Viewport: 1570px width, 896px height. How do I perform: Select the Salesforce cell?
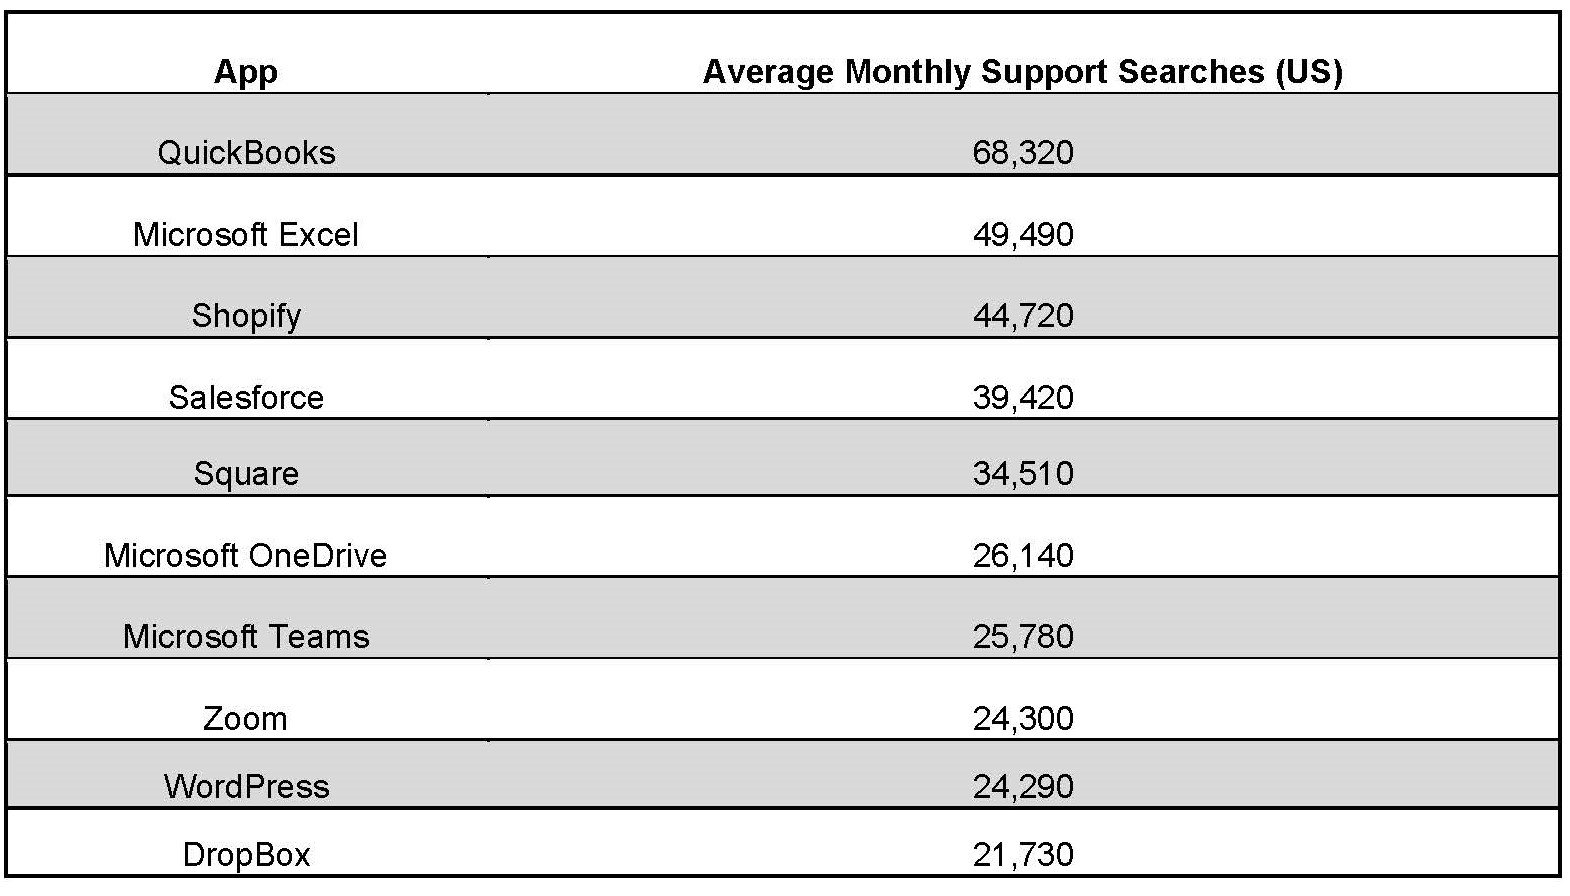coord(246,398)
